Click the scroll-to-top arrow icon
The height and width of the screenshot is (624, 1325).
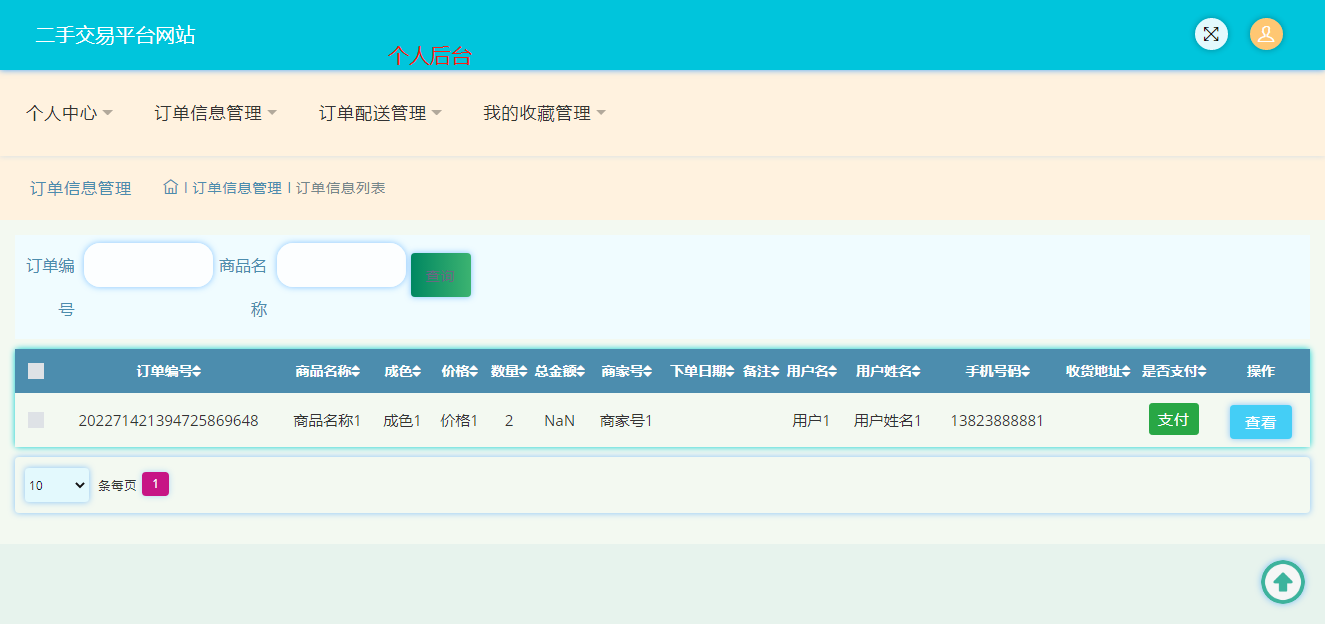[1282, 581]
